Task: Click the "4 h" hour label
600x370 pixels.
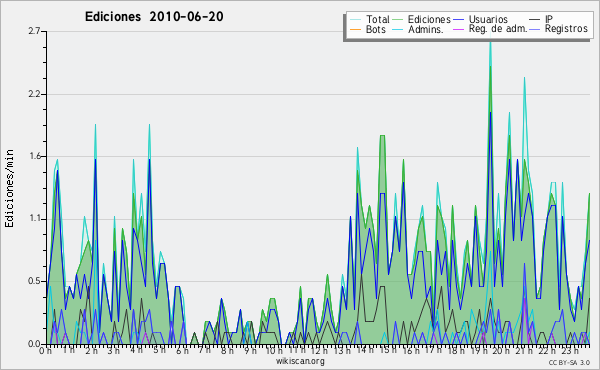Action: pos(137,350)
